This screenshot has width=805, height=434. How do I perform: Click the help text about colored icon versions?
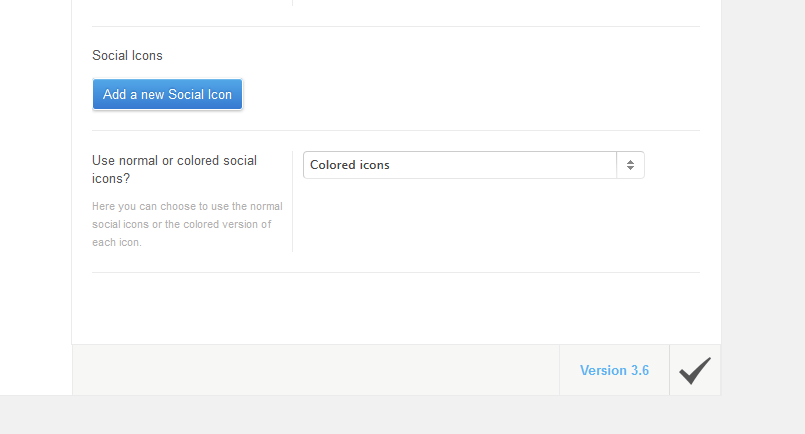(187, 224)
